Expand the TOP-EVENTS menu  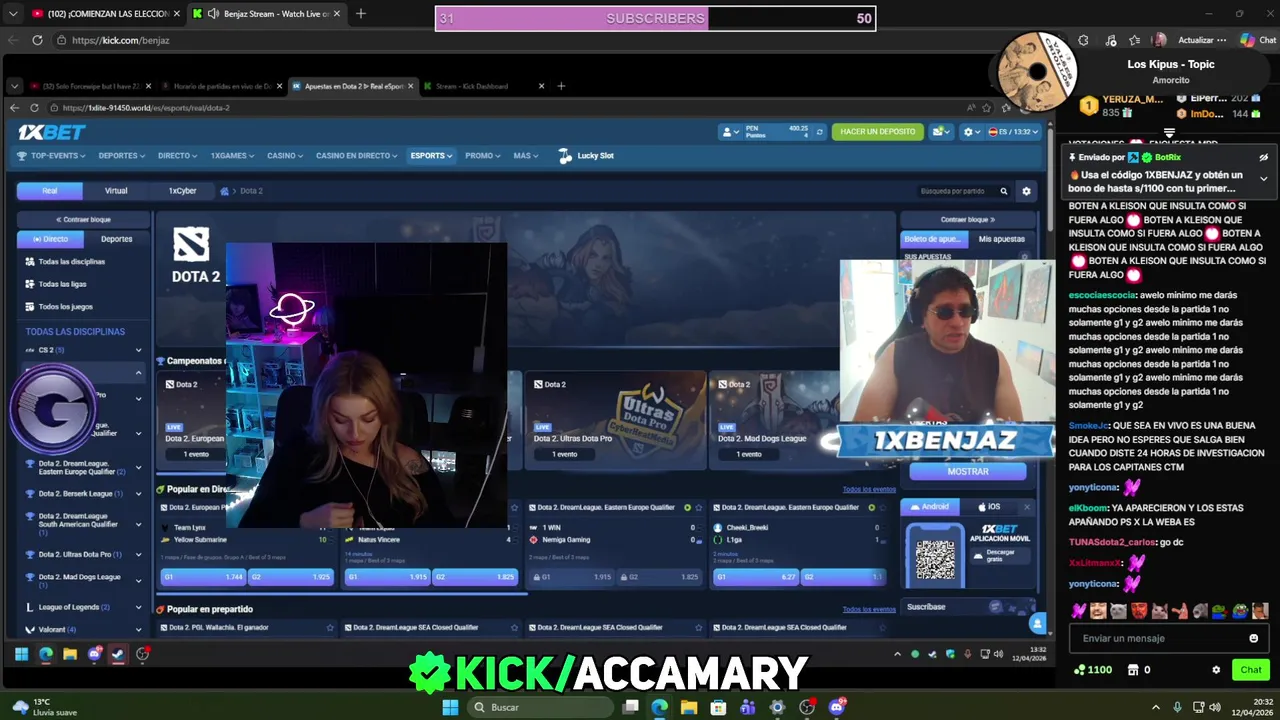pyautogui.click(x=50, y=156)
